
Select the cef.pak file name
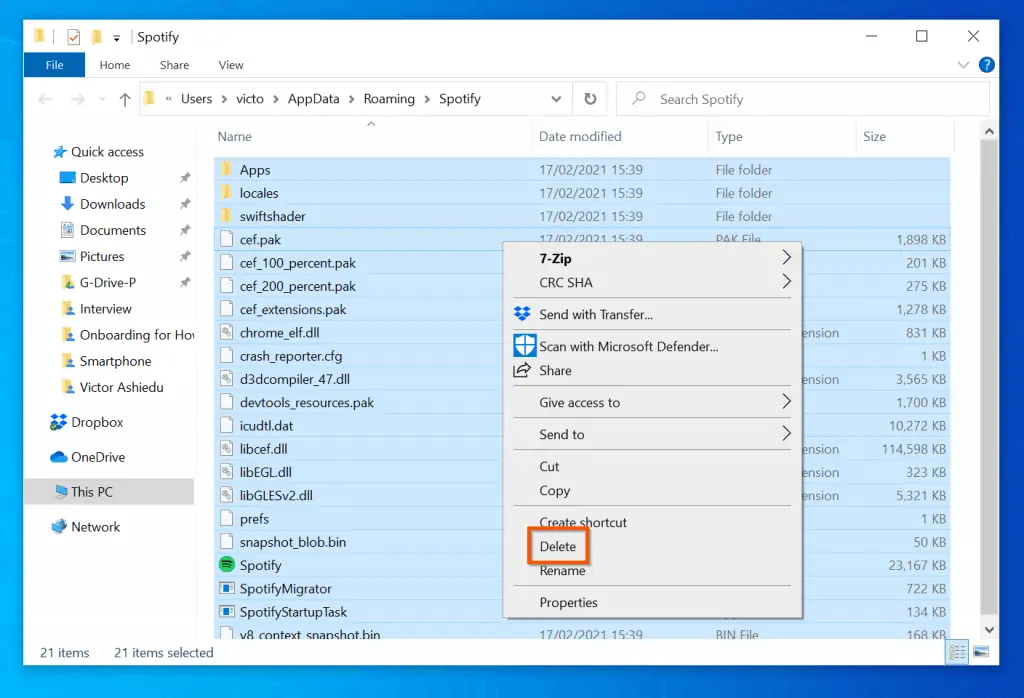(260, 240)
